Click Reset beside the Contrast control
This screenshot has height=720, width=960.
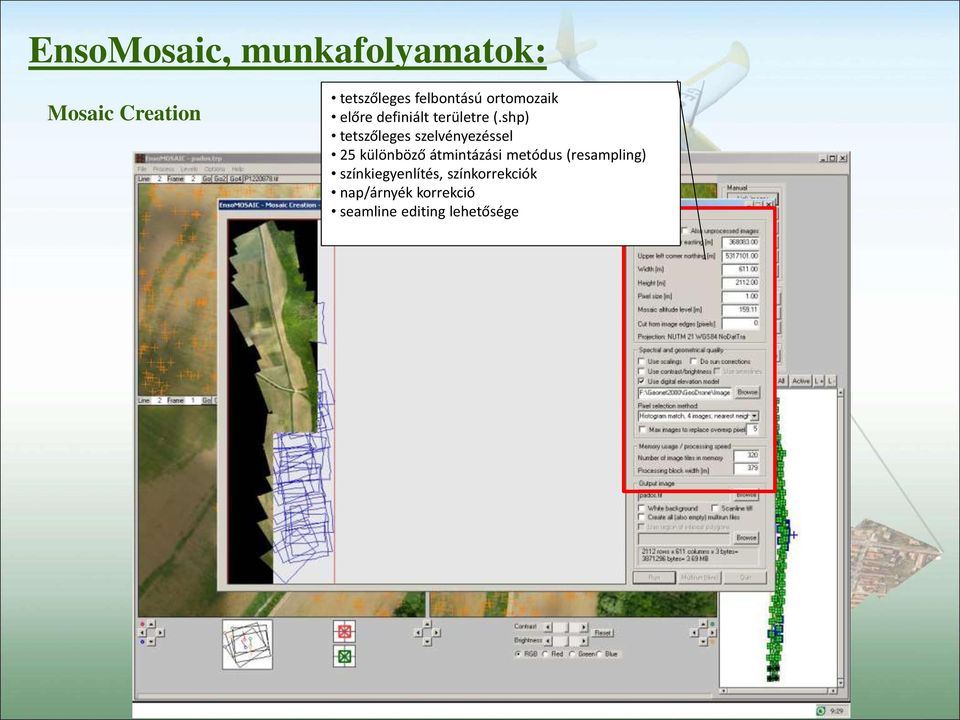[x=602, y=632]
